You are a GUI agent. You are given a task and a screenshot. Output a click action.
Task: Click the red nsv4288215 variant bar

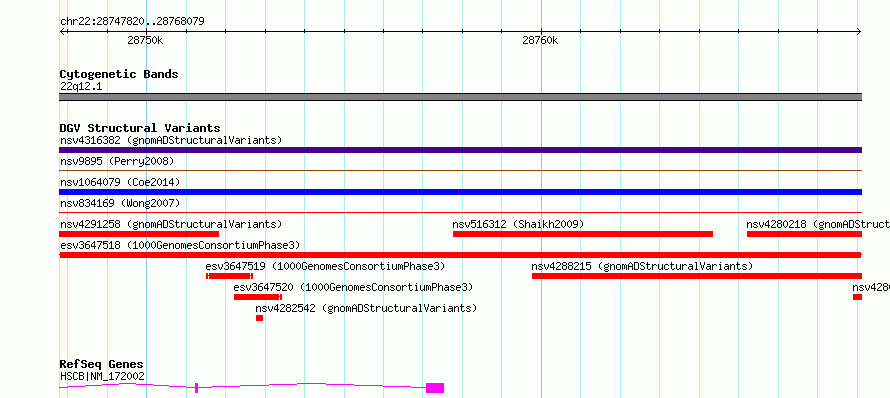(x=697, y=276)
